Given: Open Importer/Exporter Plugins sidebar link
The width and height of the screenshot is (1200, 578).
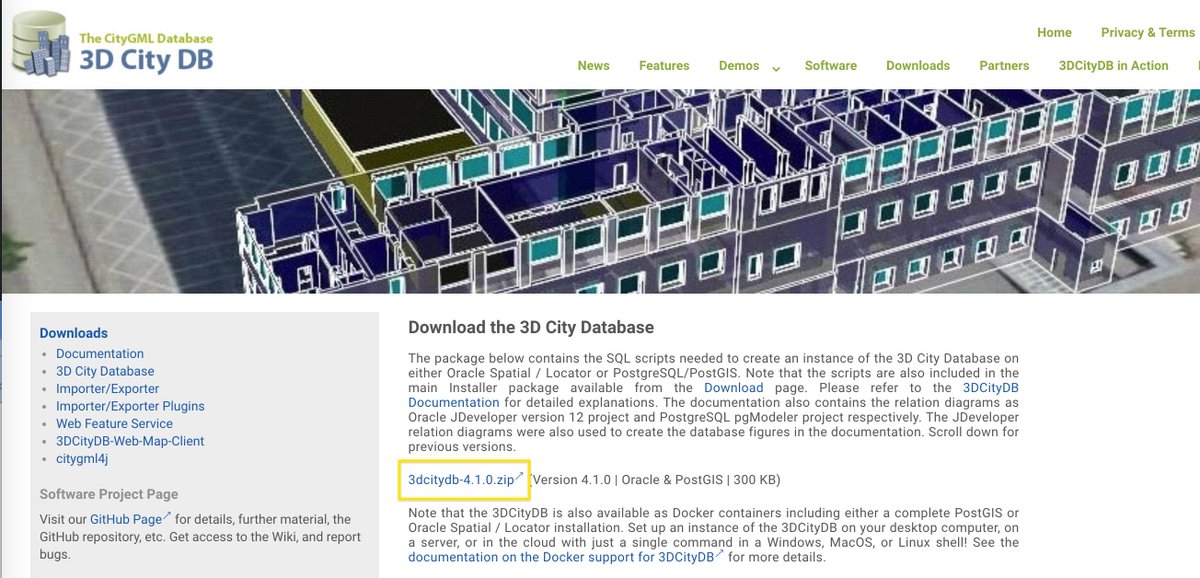Looking at the screenshot, I should pyautogui.click(x=130, y=406).
